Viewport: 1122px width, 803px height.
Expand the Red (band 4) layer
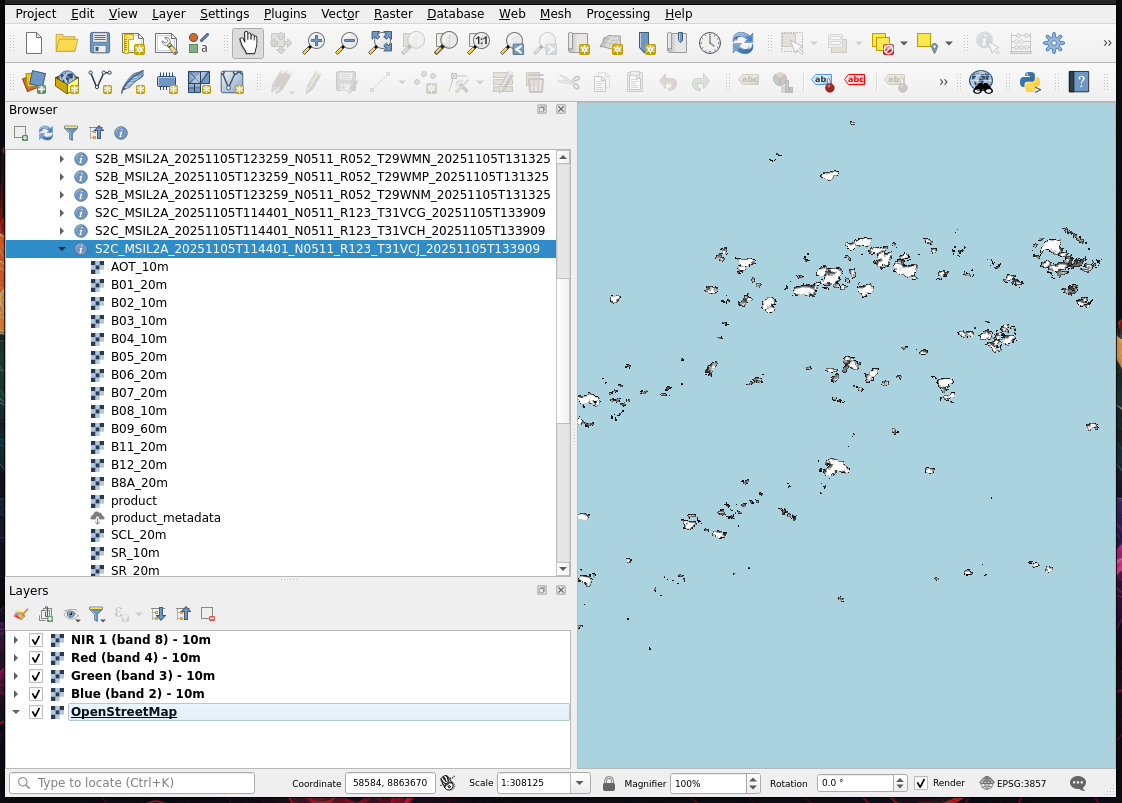pos(16,658)
